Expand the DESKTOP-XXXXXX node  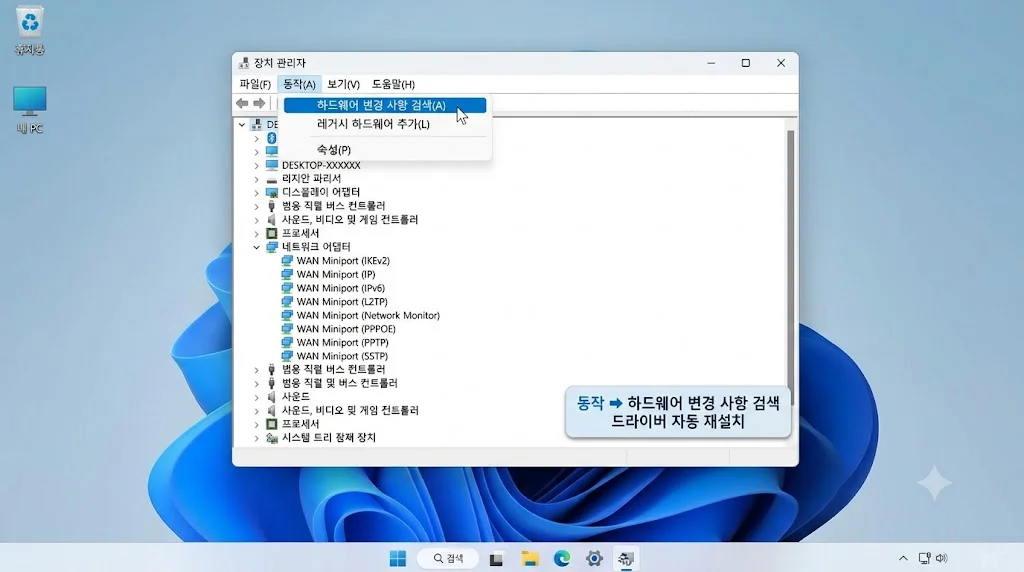[257, 166]
